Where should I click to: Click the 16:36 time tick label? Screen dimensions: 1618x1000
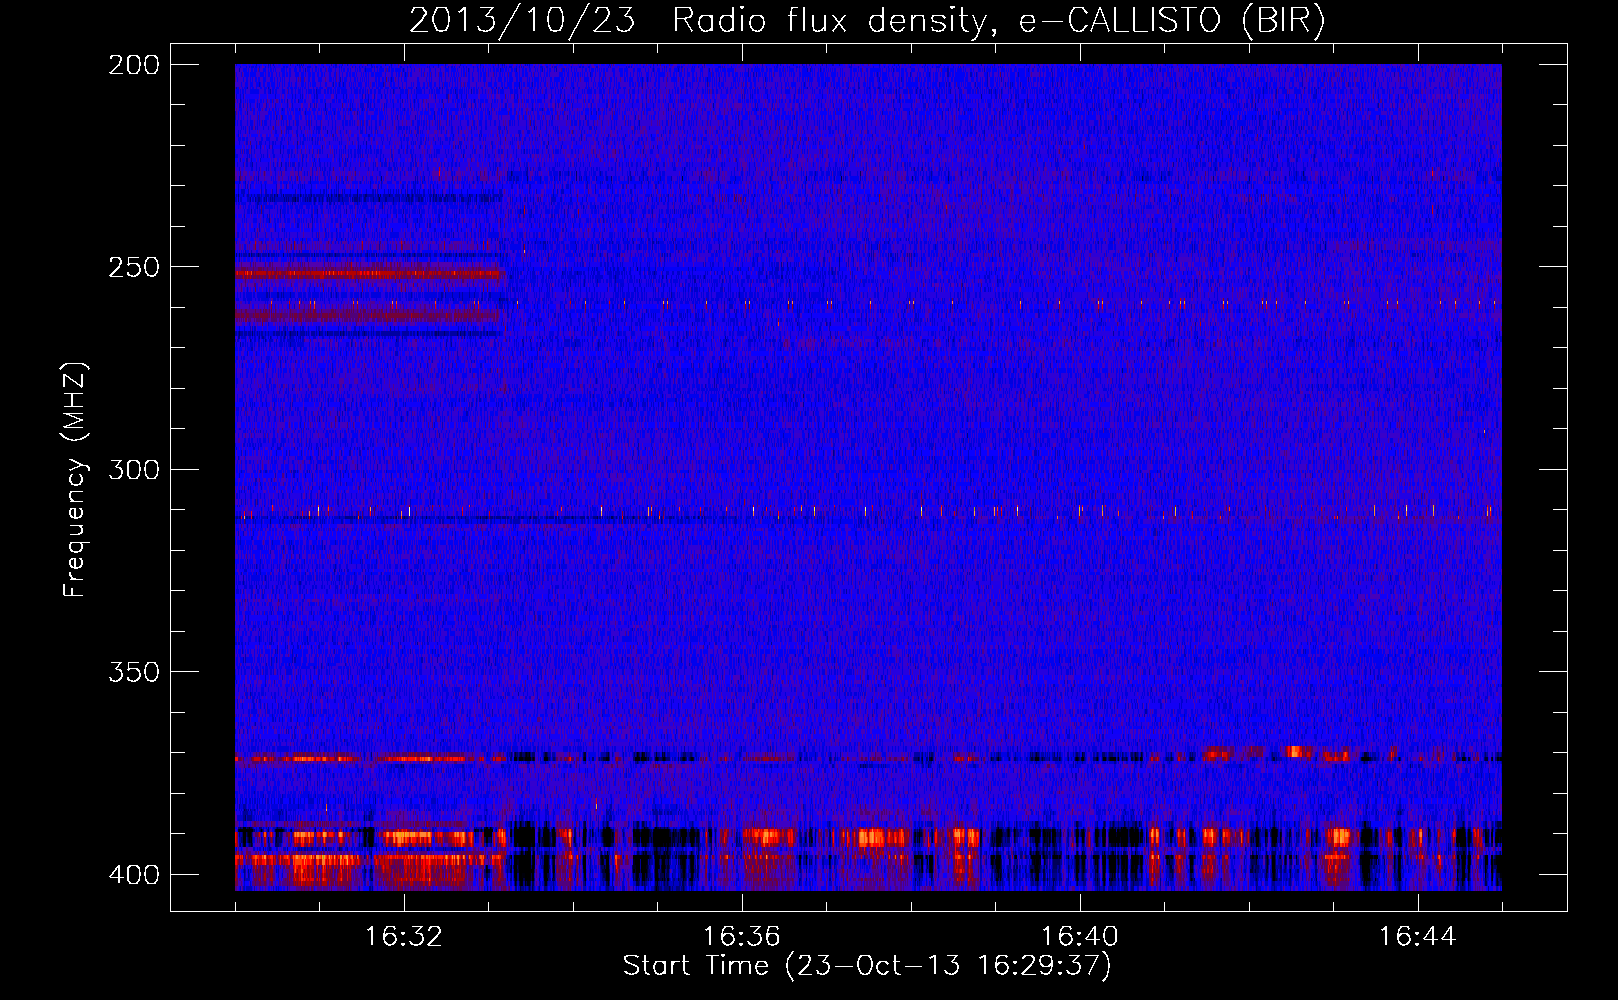742,937
